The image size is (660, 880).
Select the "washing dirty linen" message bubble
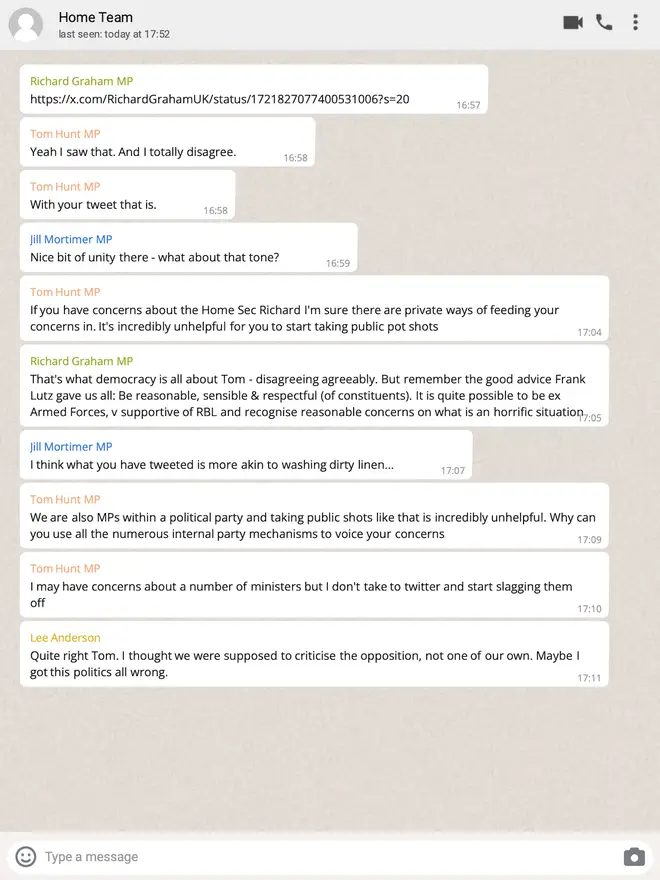246,455
